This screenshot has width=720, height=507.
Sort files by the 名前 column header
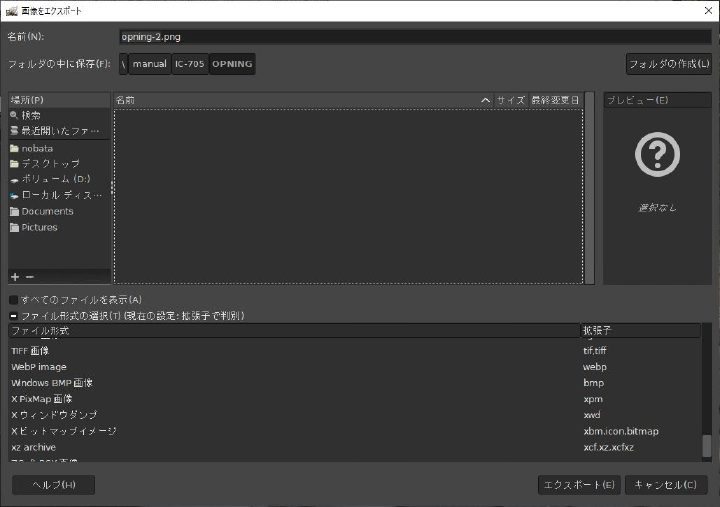[x=300, y=100]
